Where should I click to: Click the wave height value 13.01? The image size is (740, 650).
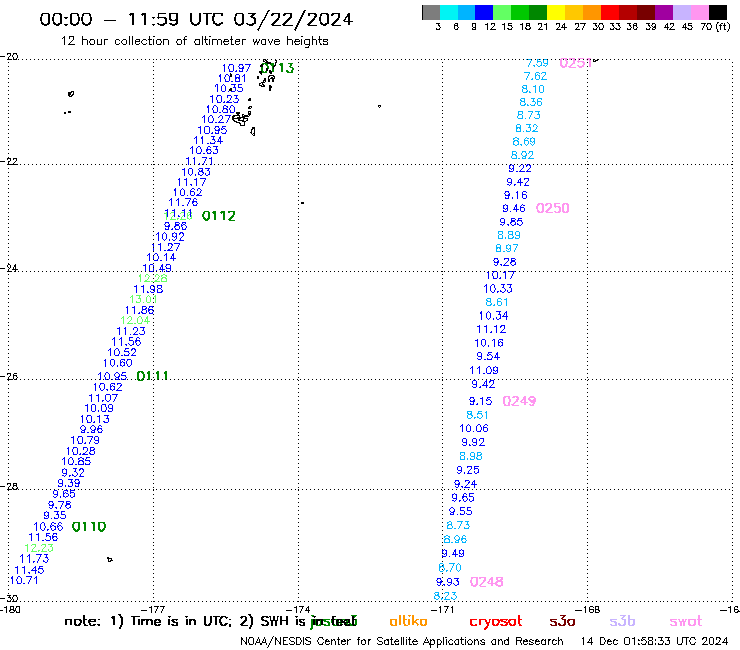coord(143,299)
